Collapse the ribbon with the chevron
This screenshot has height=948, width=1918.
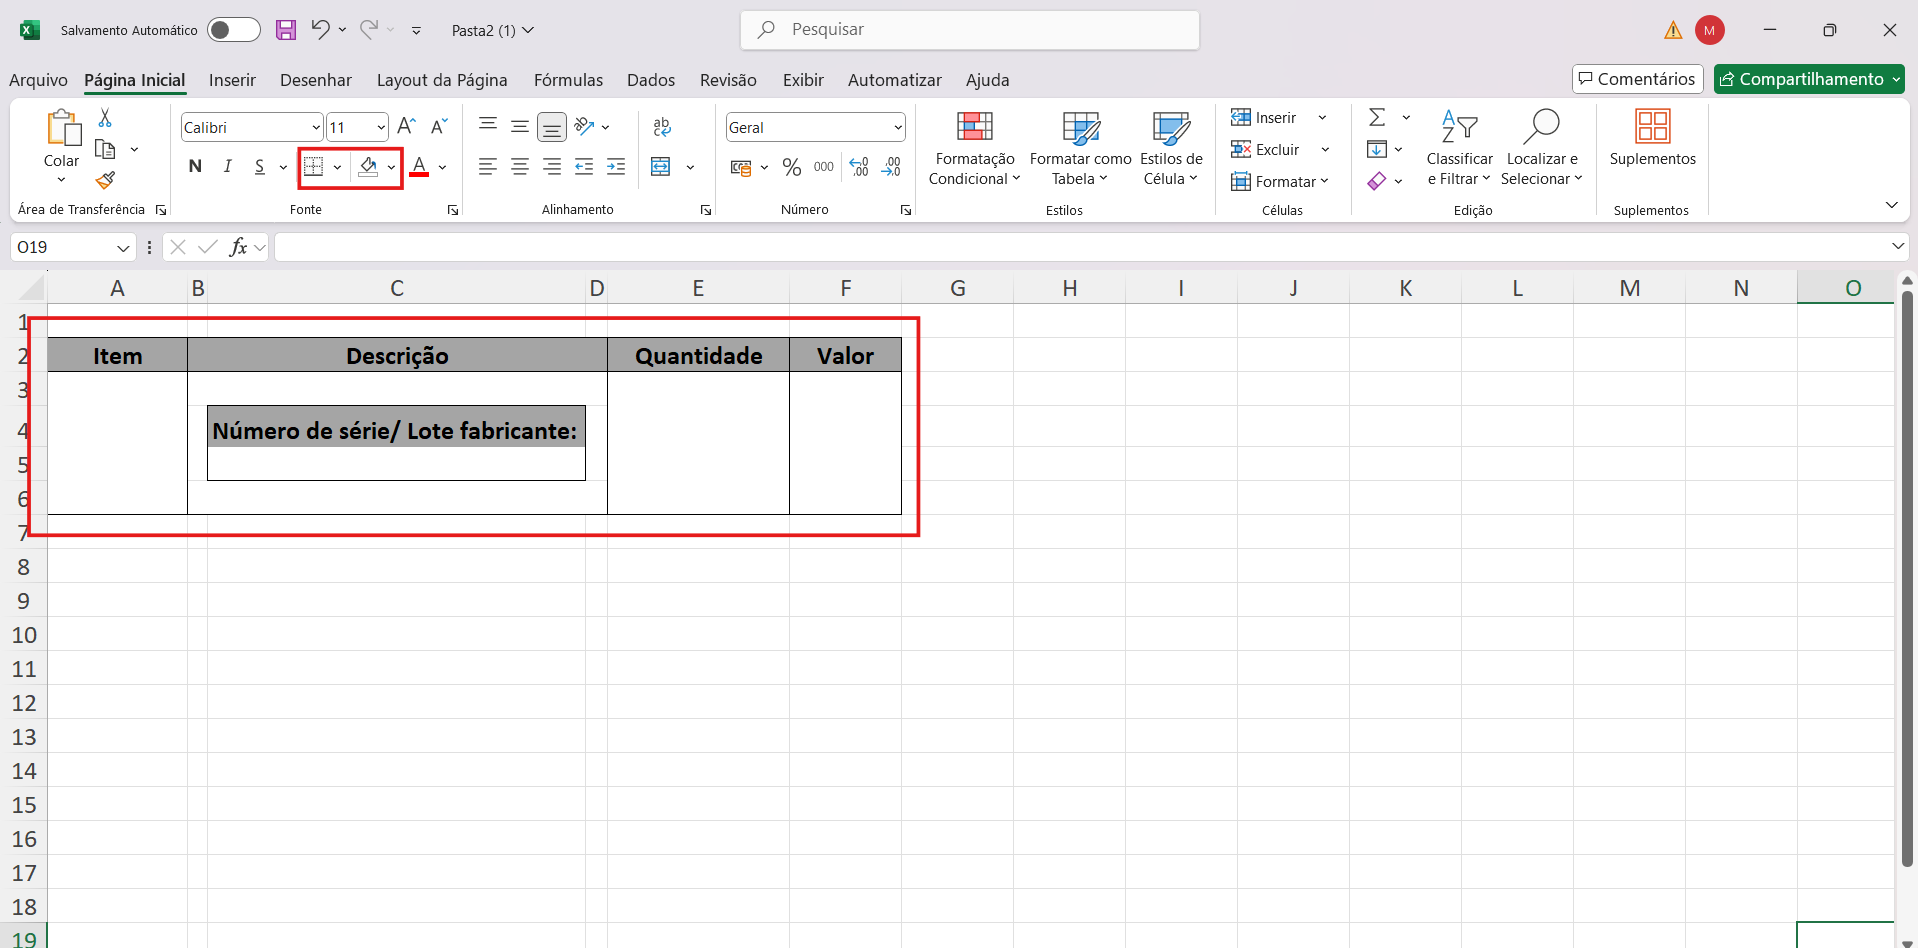[1891, 205]
